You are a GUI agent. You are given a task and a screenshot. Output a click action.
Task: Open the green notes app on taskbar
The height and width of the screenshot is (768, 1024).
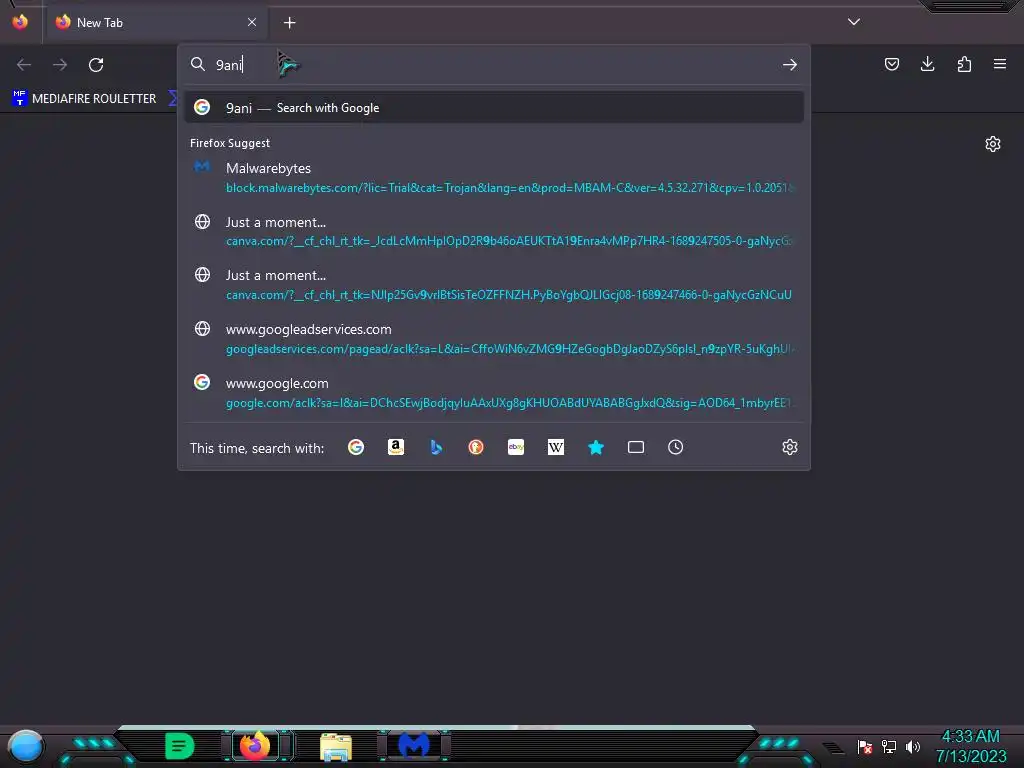pos(180,746)
